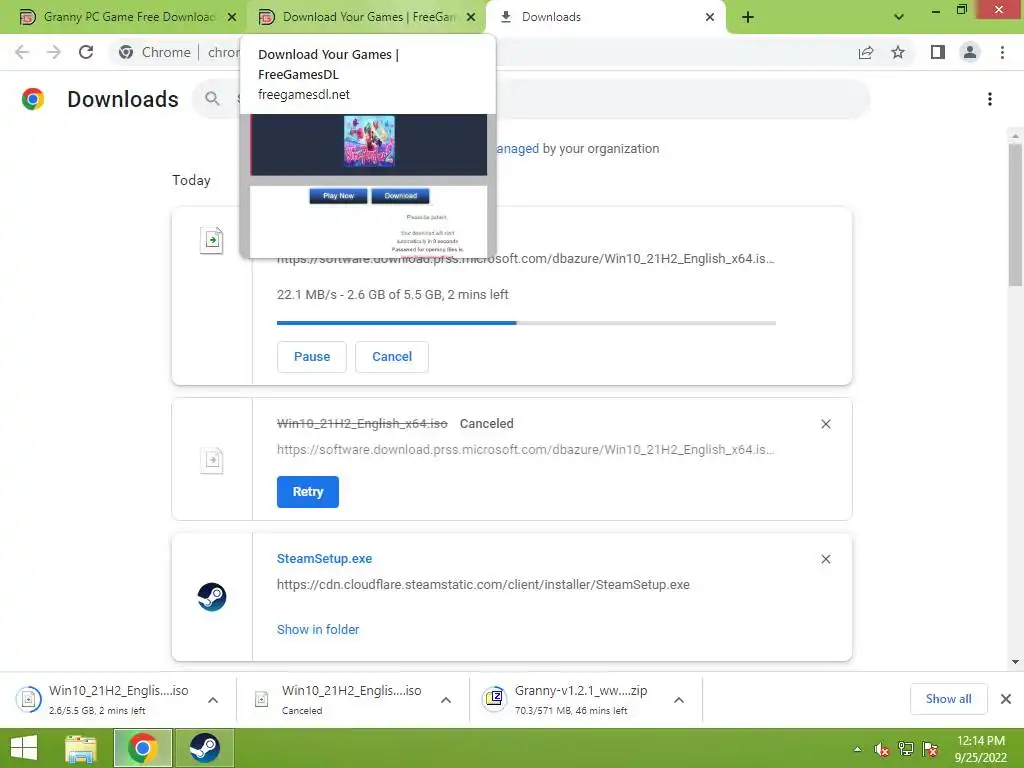1024x768 pixels.
Task: Reload the page with the refresh icon
Action: tap(86, 52)
